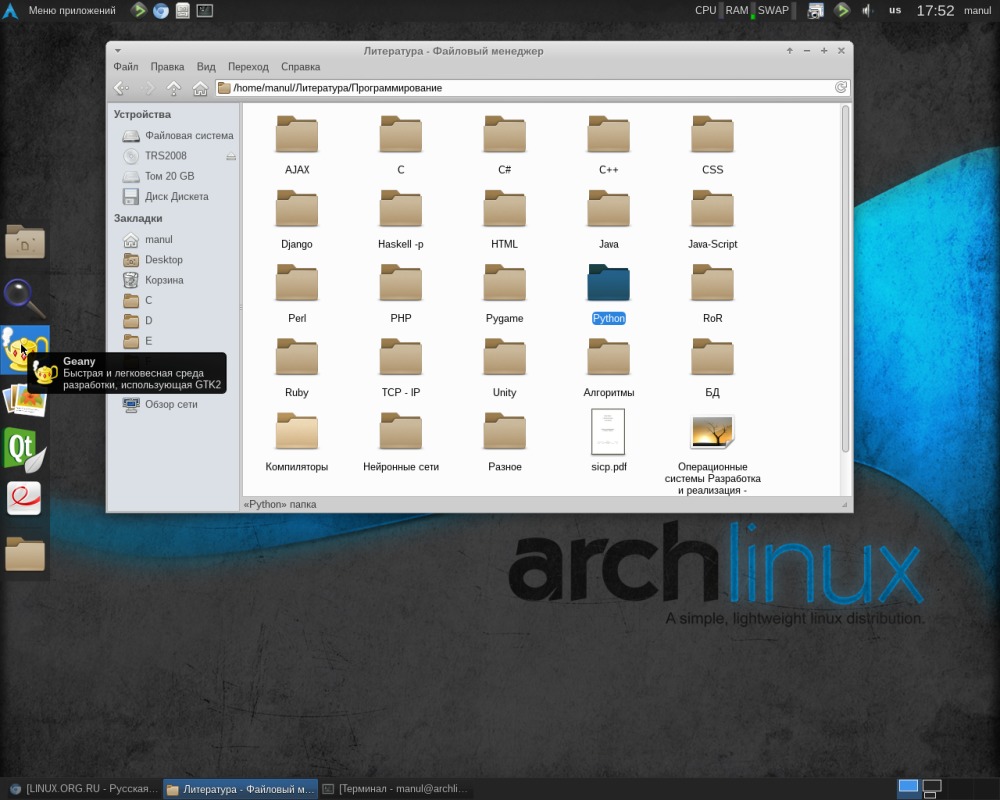Go up to the parent folder
Screen dimensions: 1000x800
tap(173, 88)
